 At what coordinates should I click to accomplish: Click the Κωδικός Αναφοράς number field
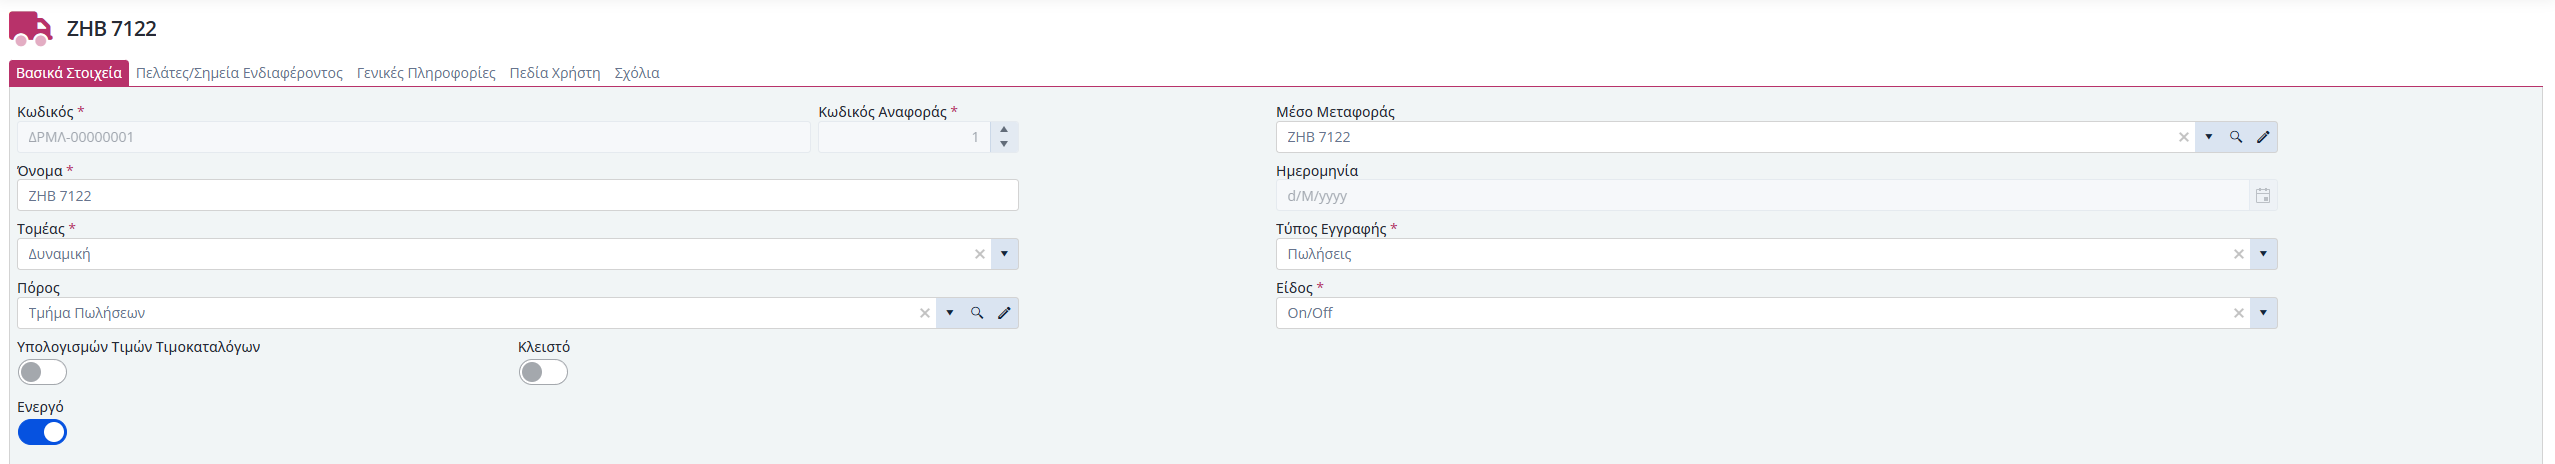click(x=904, y=137)
